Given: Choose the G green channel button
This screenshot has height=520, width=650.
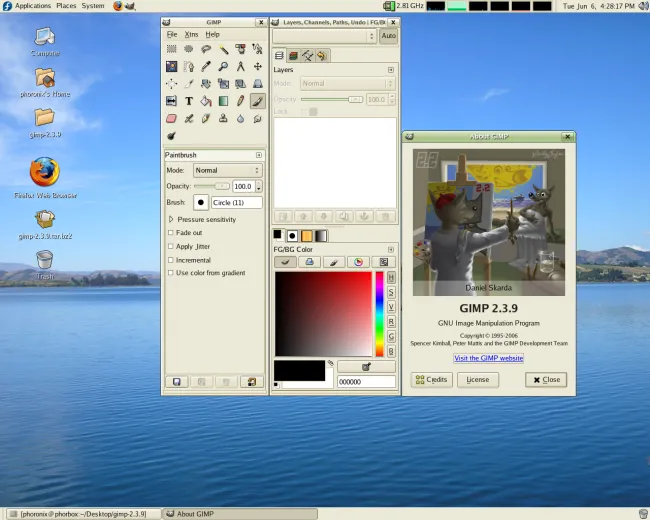Looking at the screenshot, I should pos(391,336).
